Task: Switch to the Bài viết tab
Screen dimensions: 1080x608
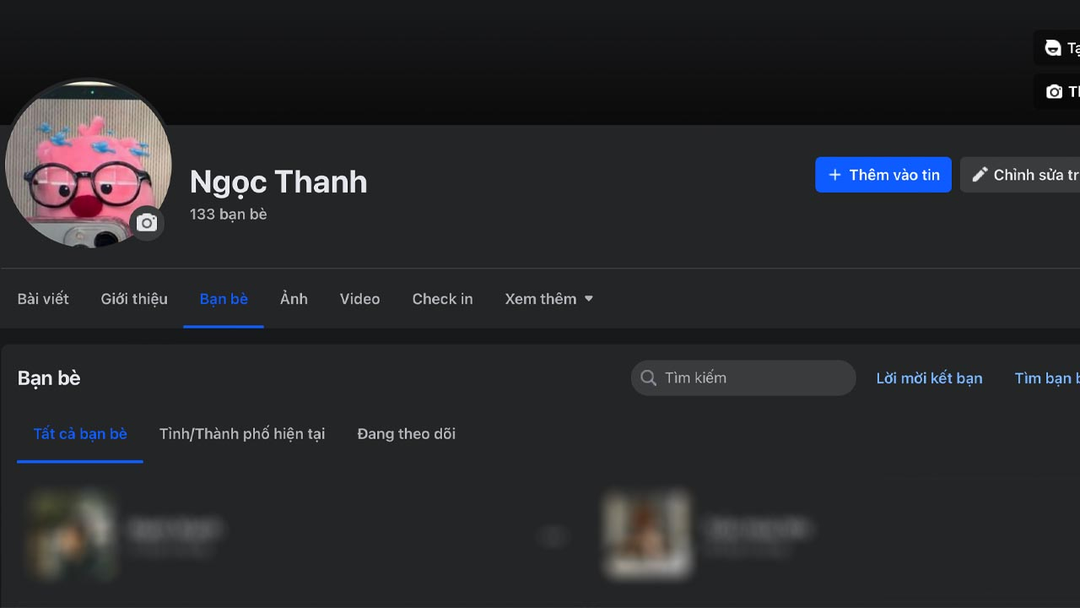Action: click(x=42, y=298)
